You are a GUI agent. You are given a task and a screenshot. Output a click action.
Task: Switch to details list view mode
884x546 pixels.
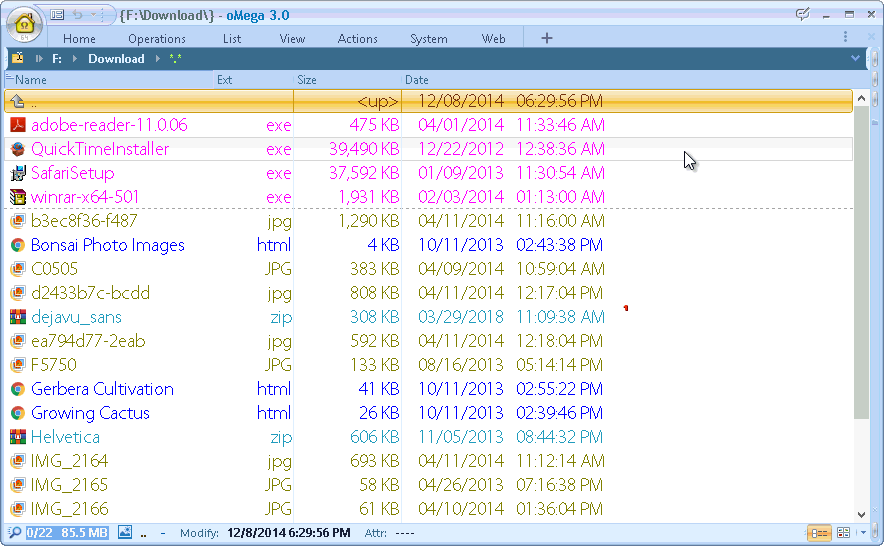pos(819,533)
